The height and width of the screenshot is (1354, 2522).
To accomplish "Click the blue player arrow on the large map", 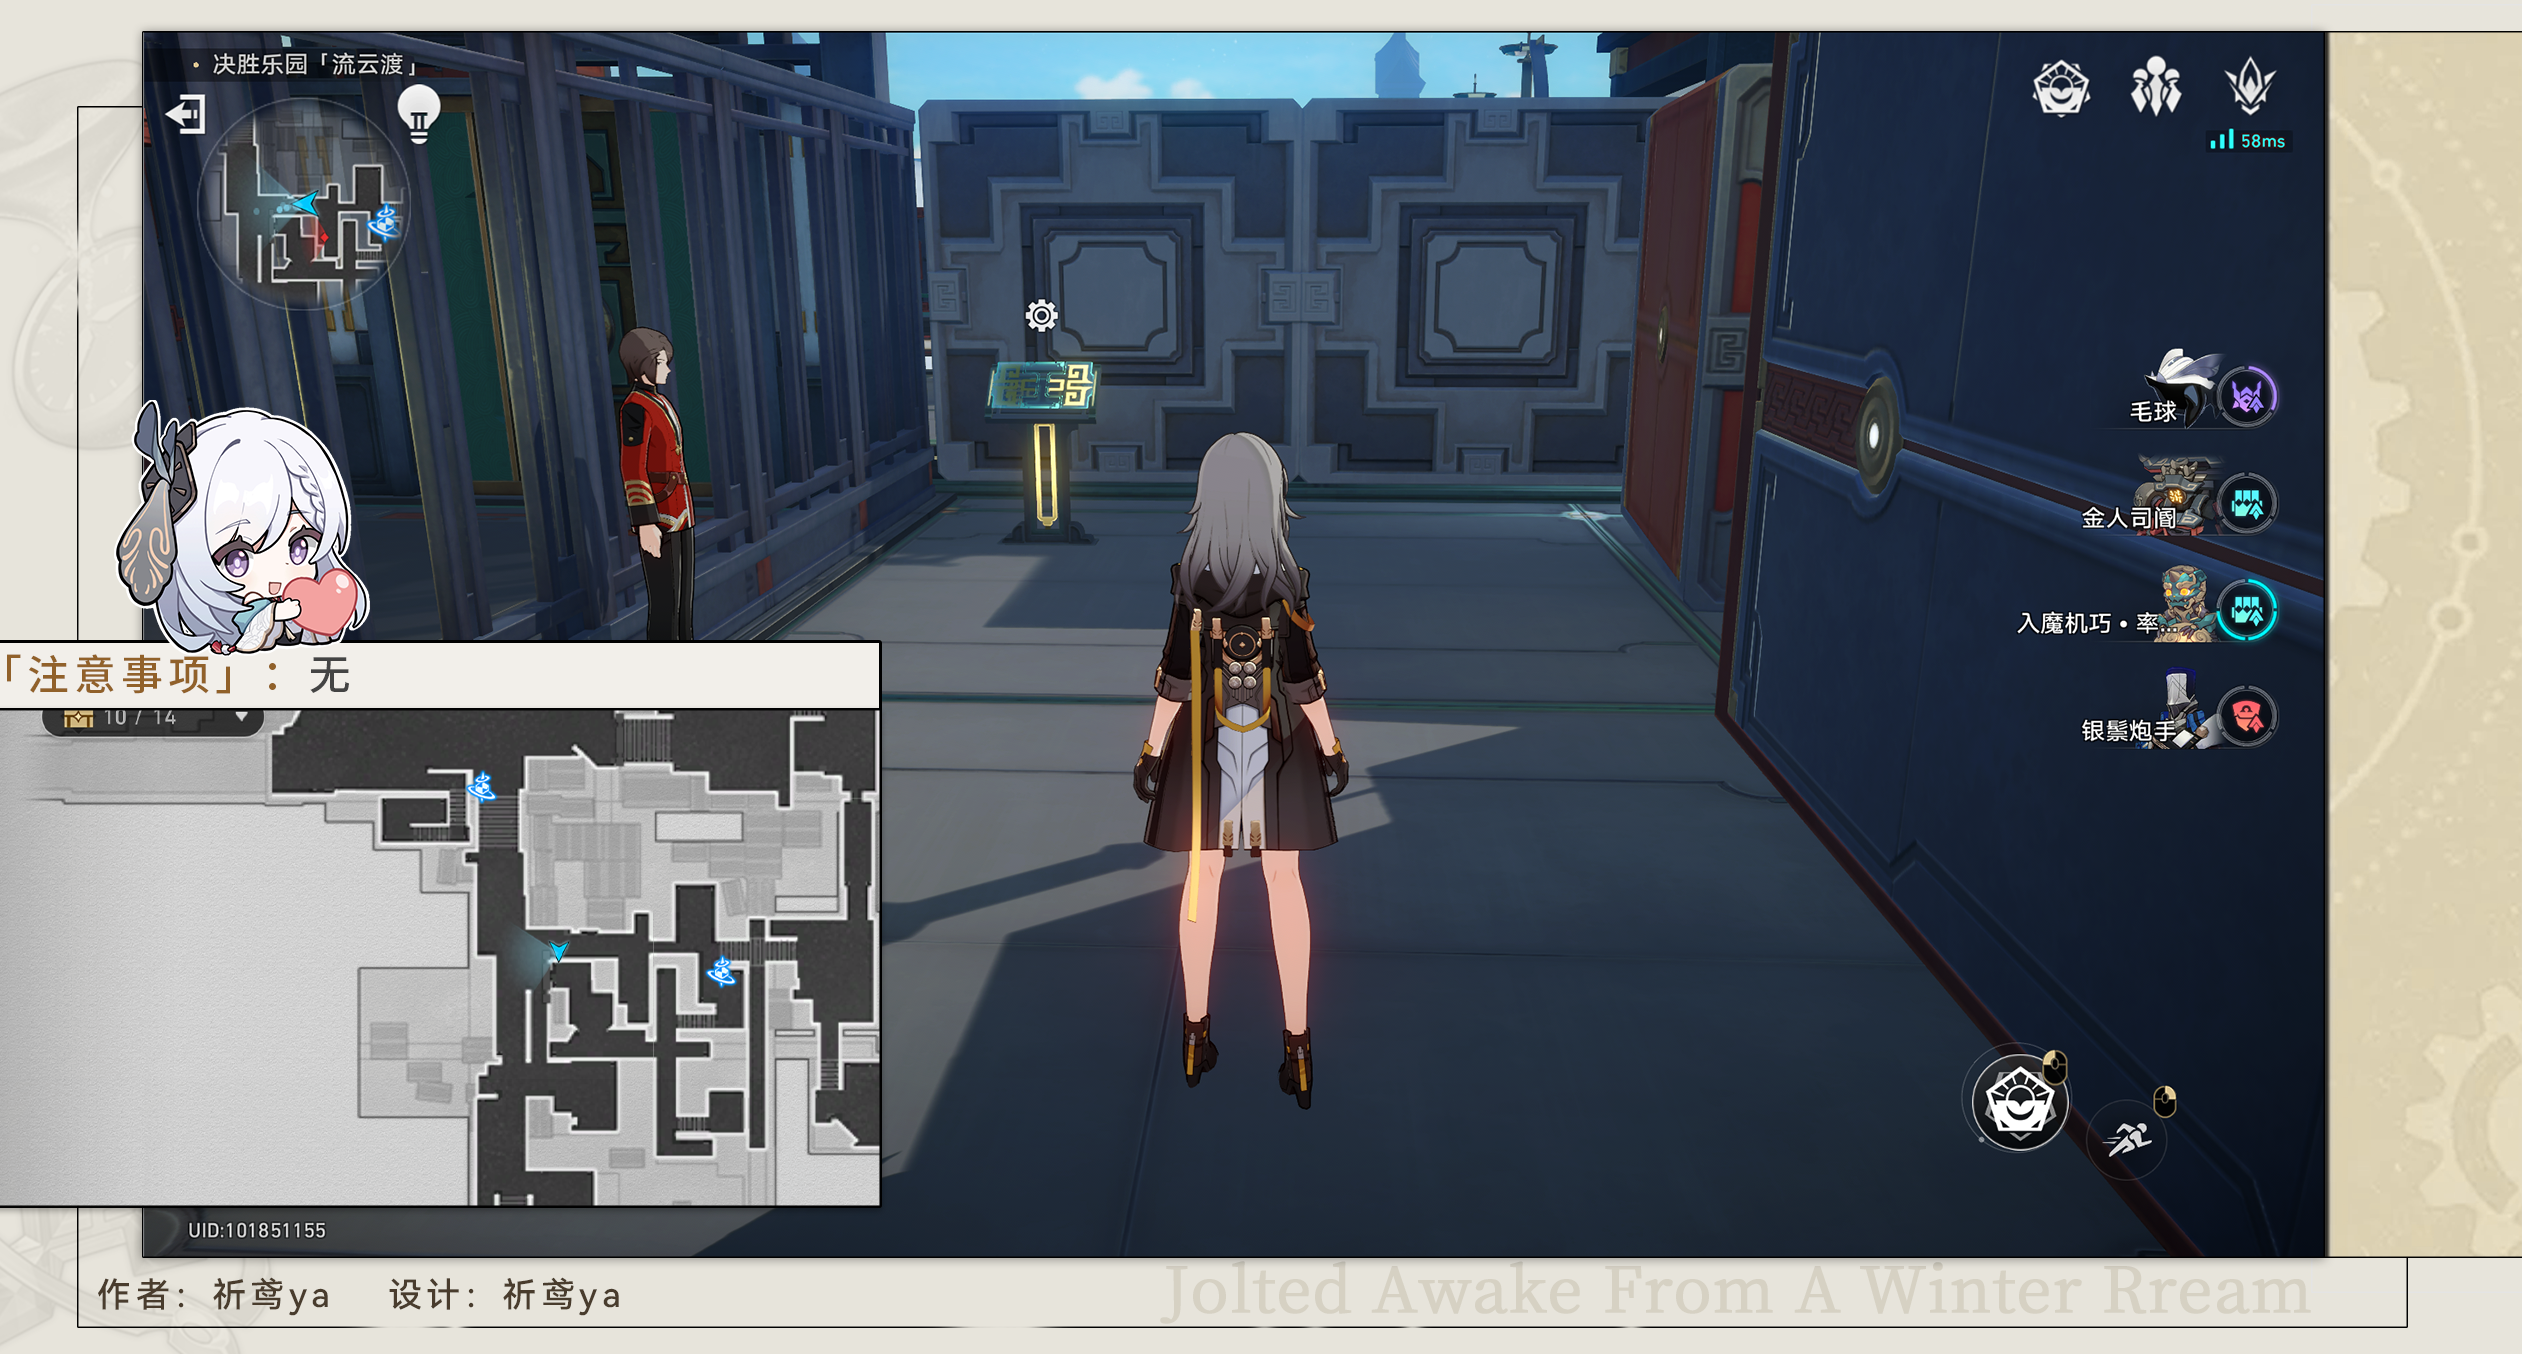I will click(x=558, y=950).
